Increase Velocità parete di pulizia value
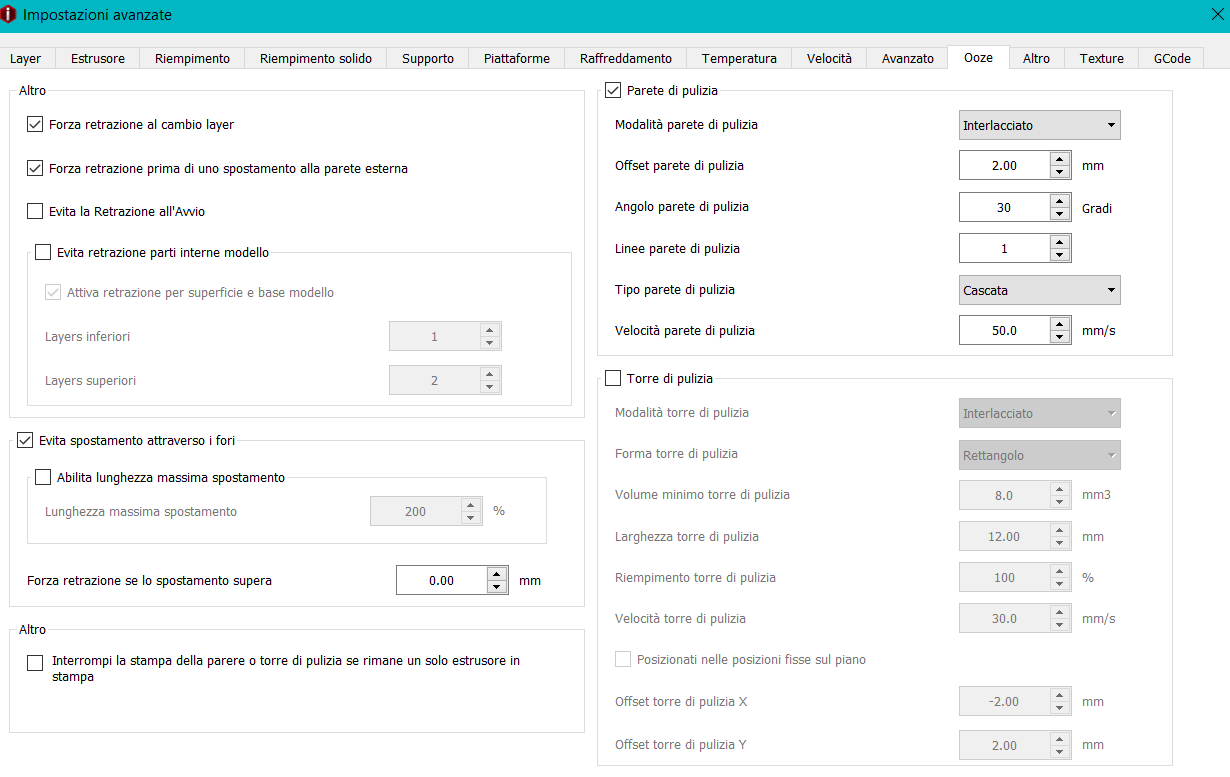The width and height of the screenshot is (1230, 777). pos(1060,323)
